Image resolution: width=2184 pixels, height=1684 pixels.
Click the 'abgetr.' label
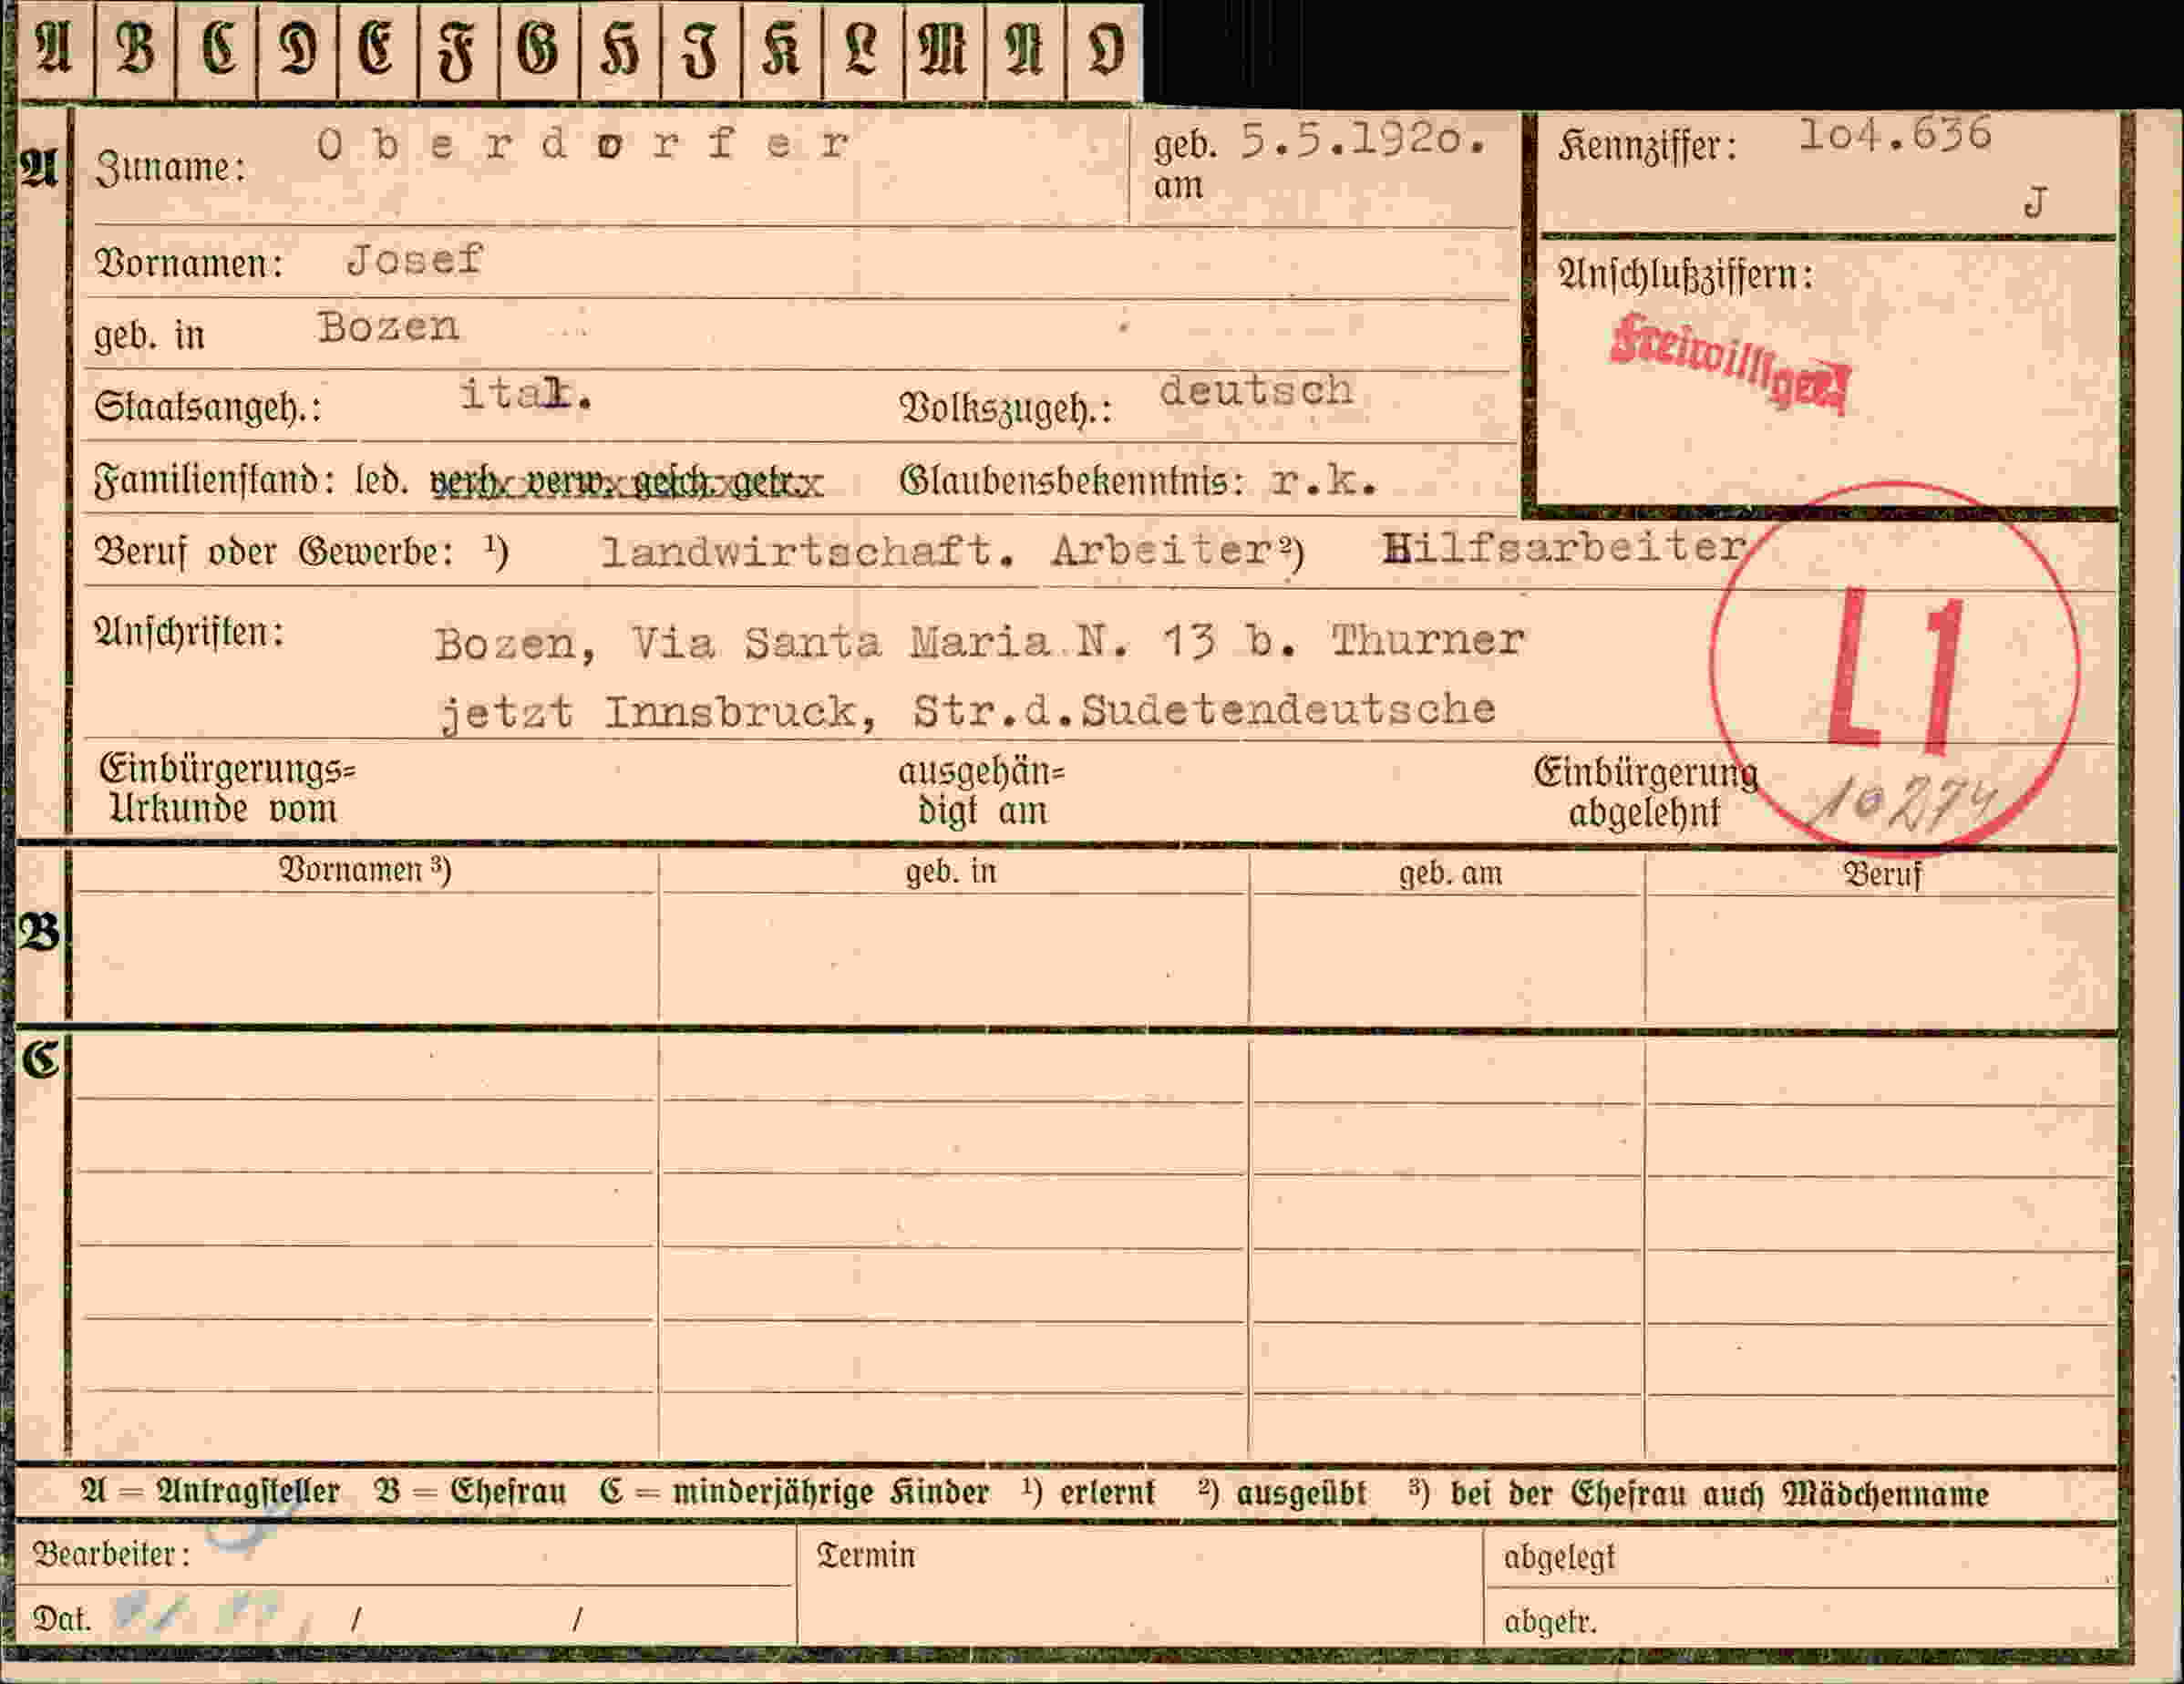(x=1550, y=1621)
